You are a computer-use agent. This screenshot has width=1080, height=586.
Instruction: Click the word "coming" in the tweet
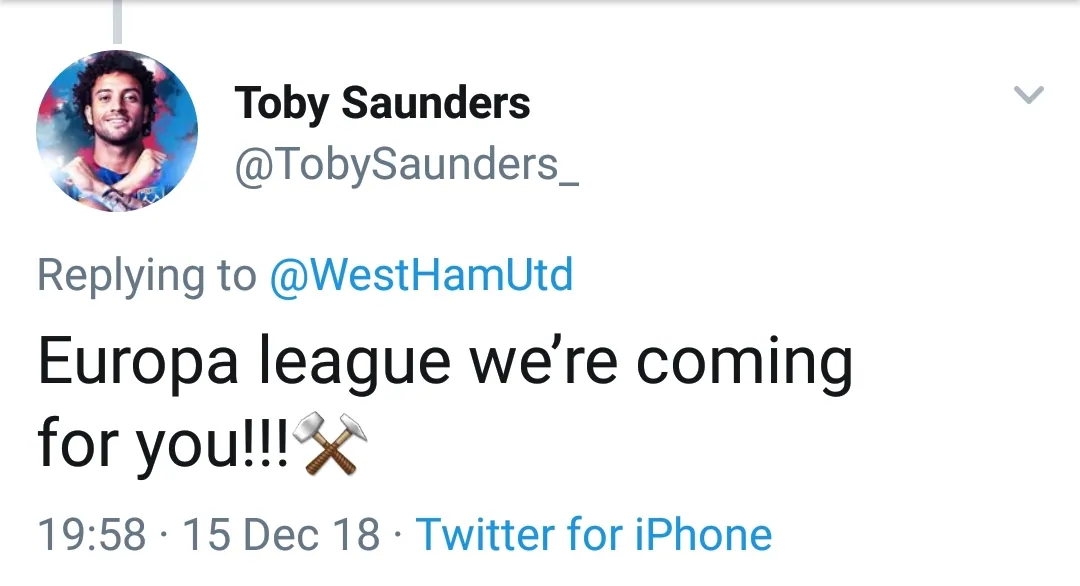click(744, 364)
